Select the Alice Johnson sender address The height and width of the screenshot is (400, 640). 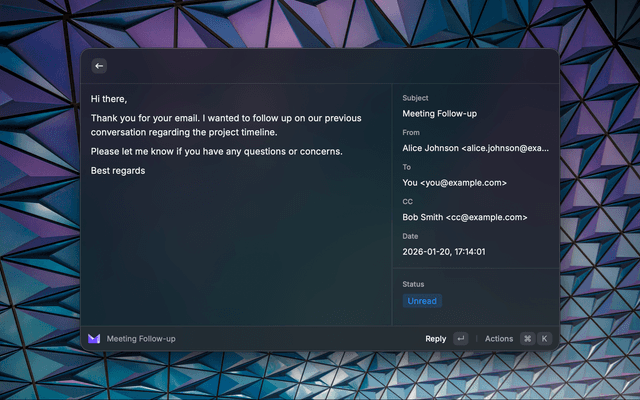pos(475,148)
